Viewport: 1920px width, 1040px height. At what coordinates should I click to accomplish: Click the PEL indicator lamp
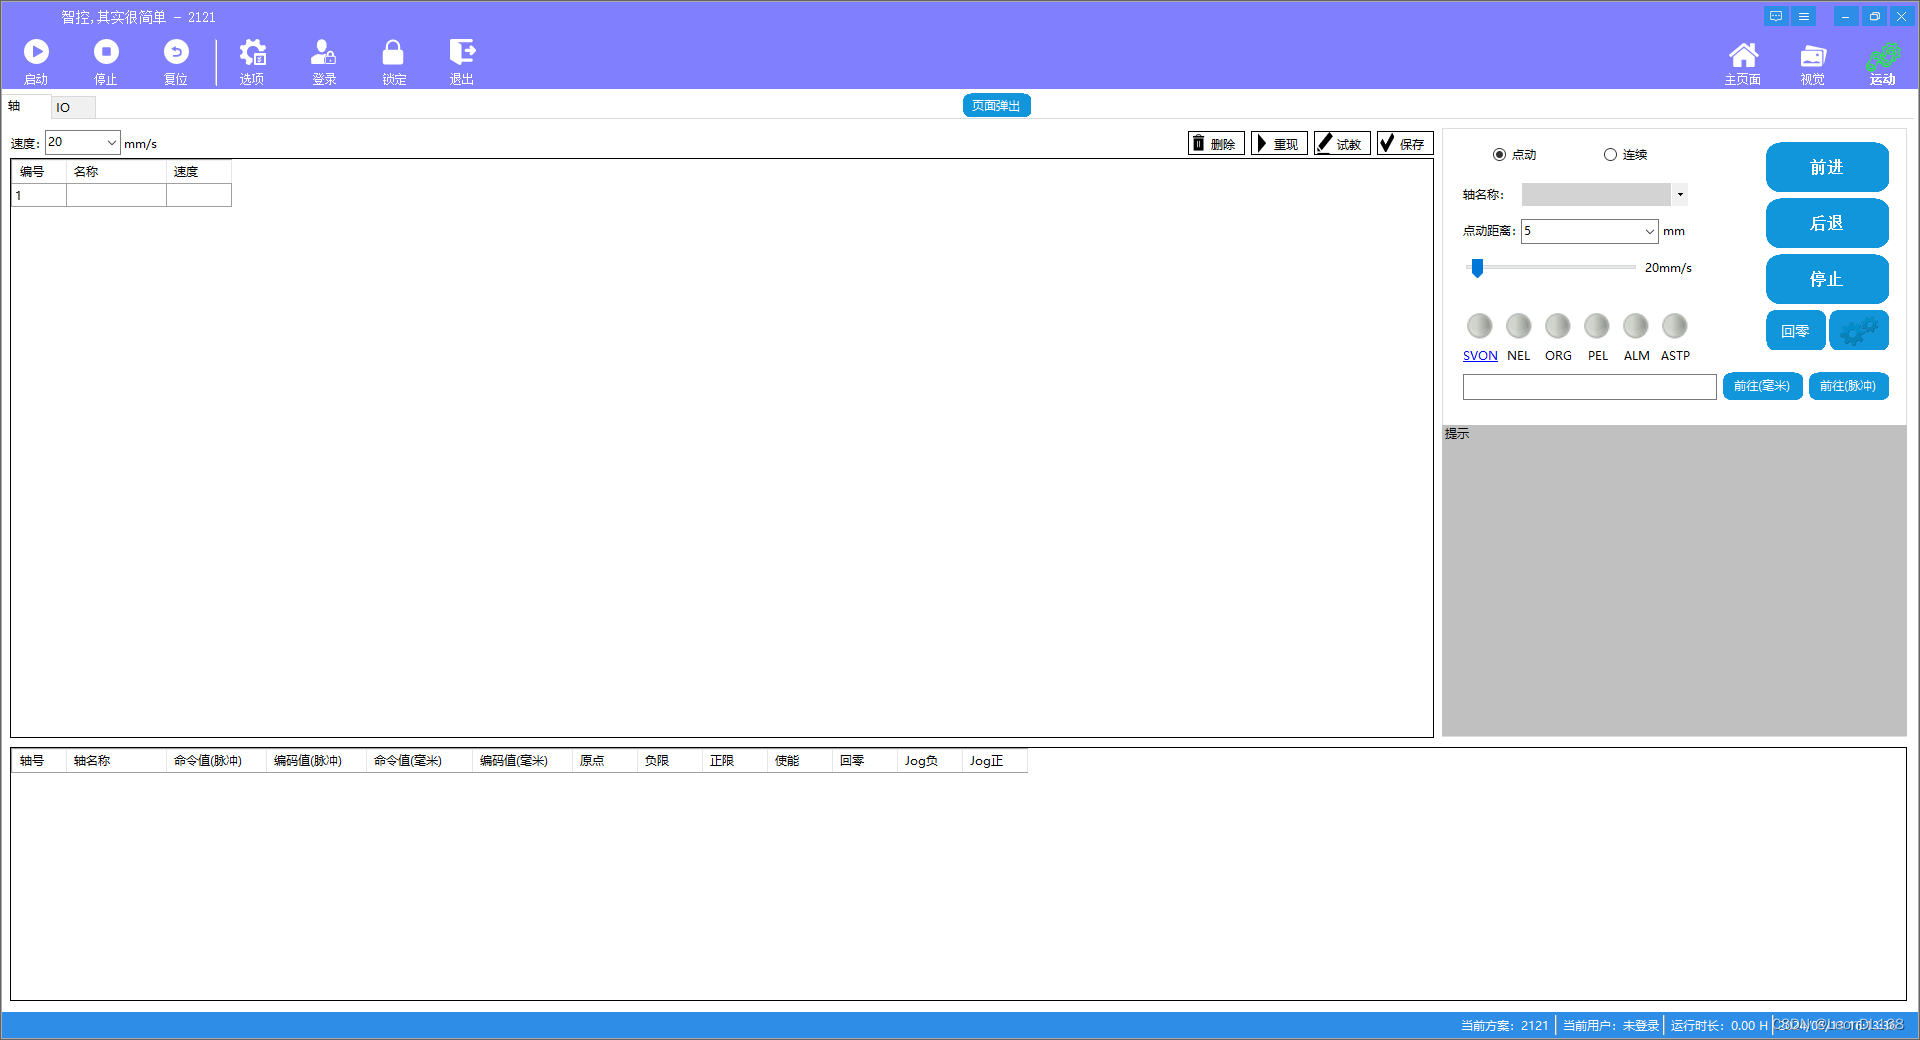[1597, 326]
